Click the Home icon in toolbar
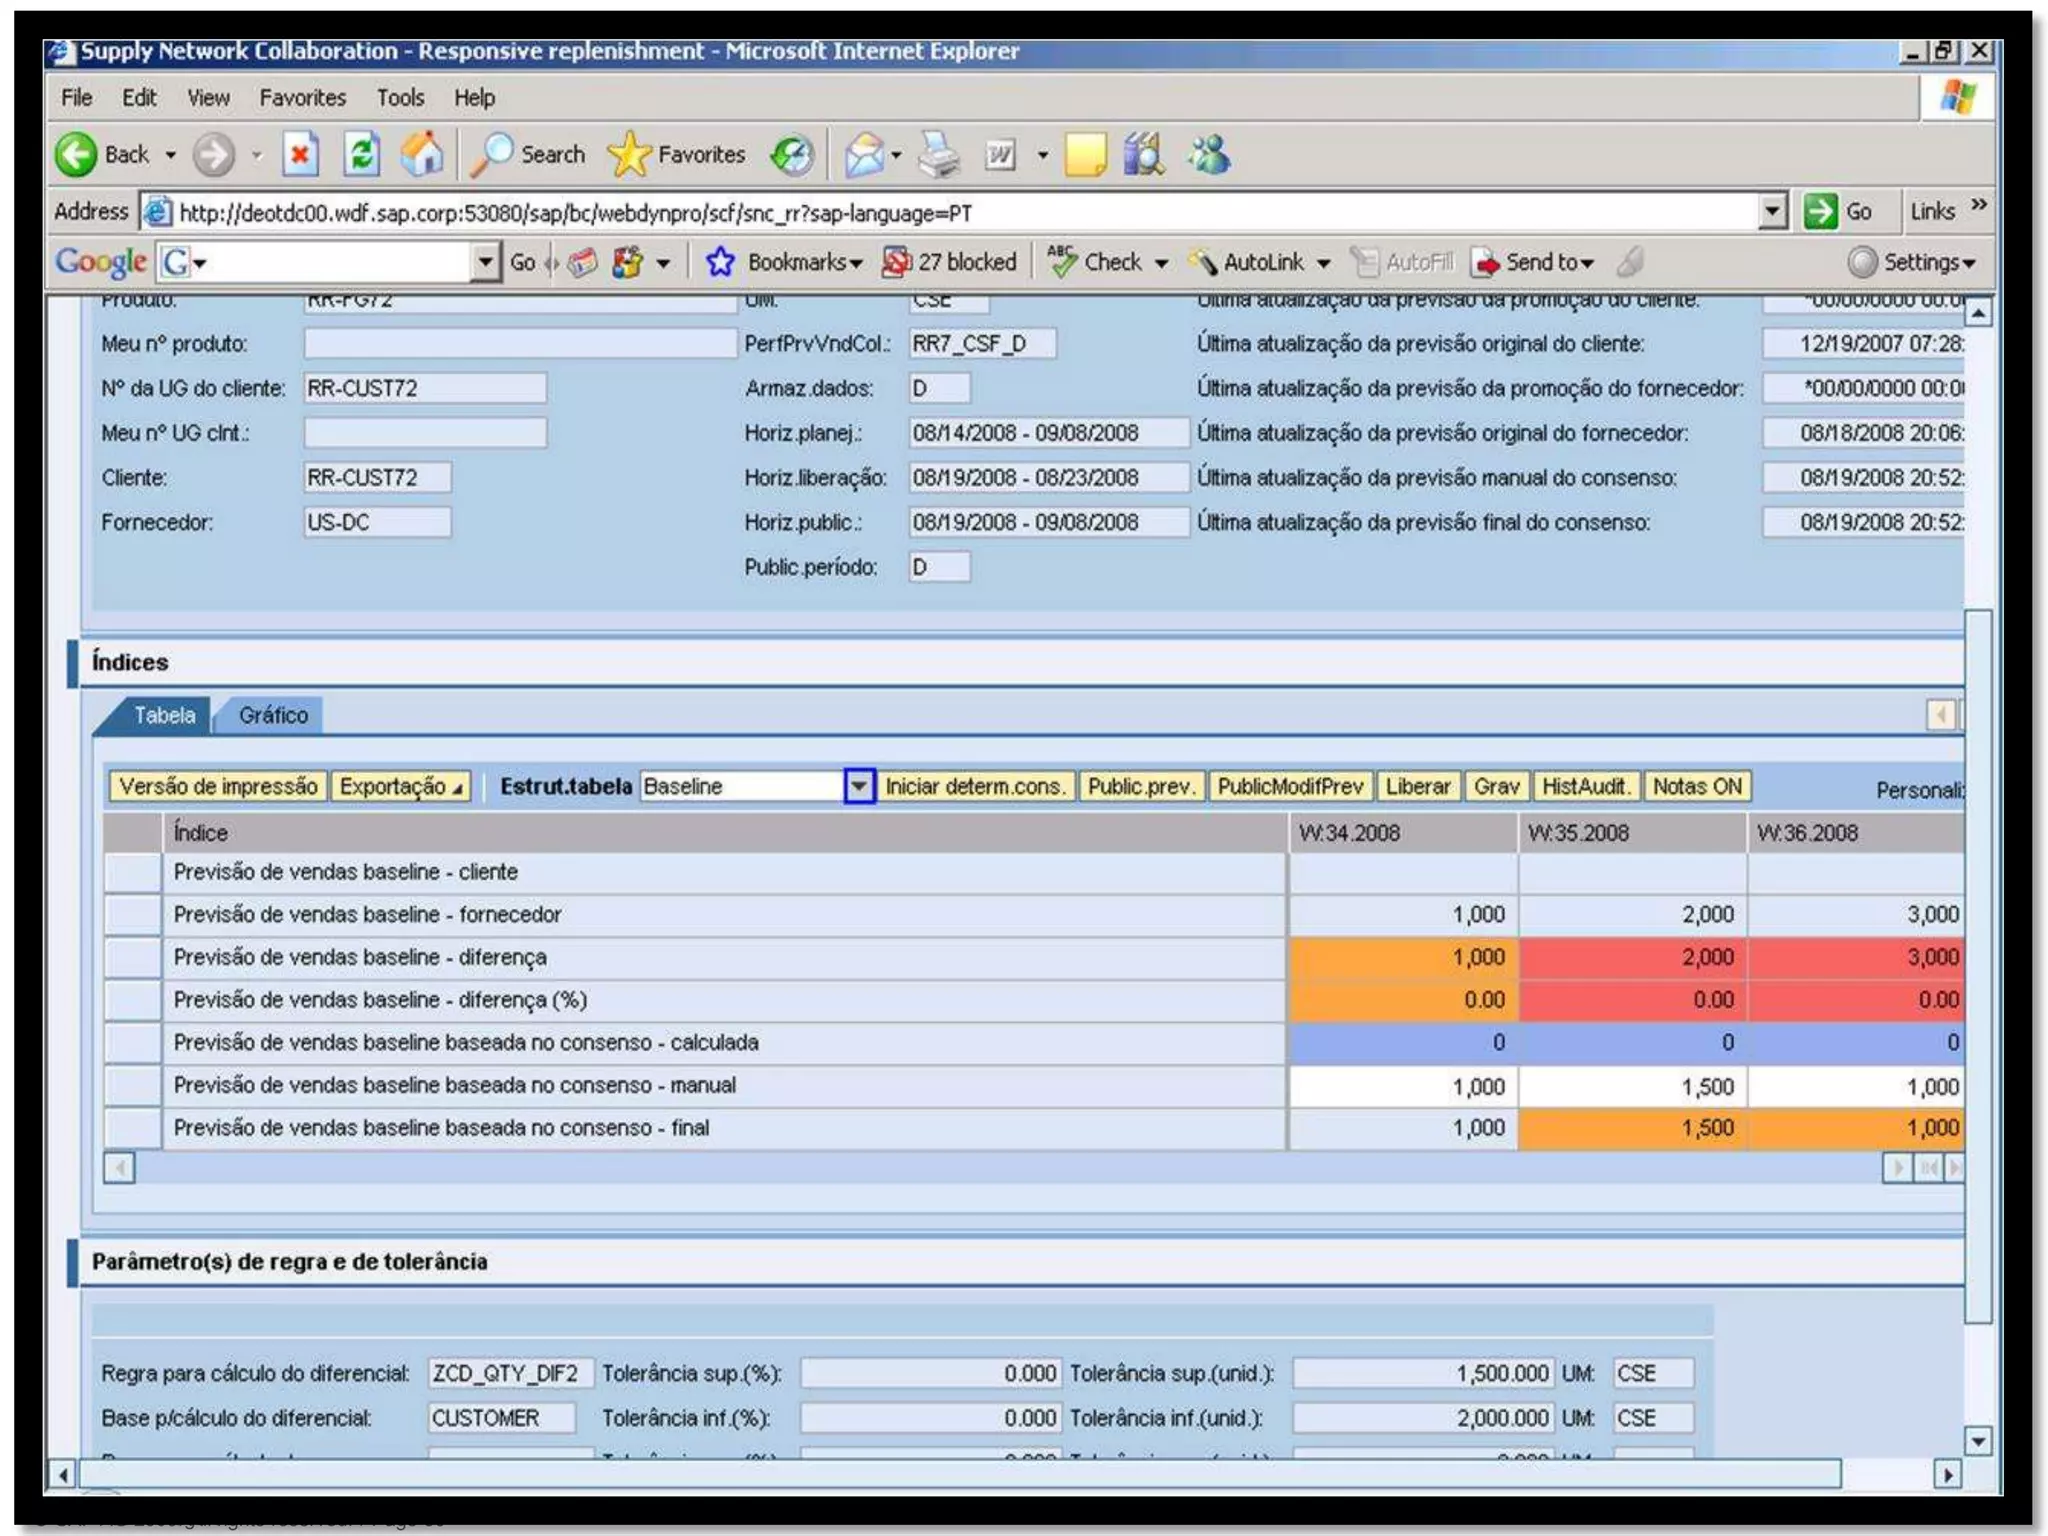The height and width of the screenshot is (1536, 2048). coord(421,155)
